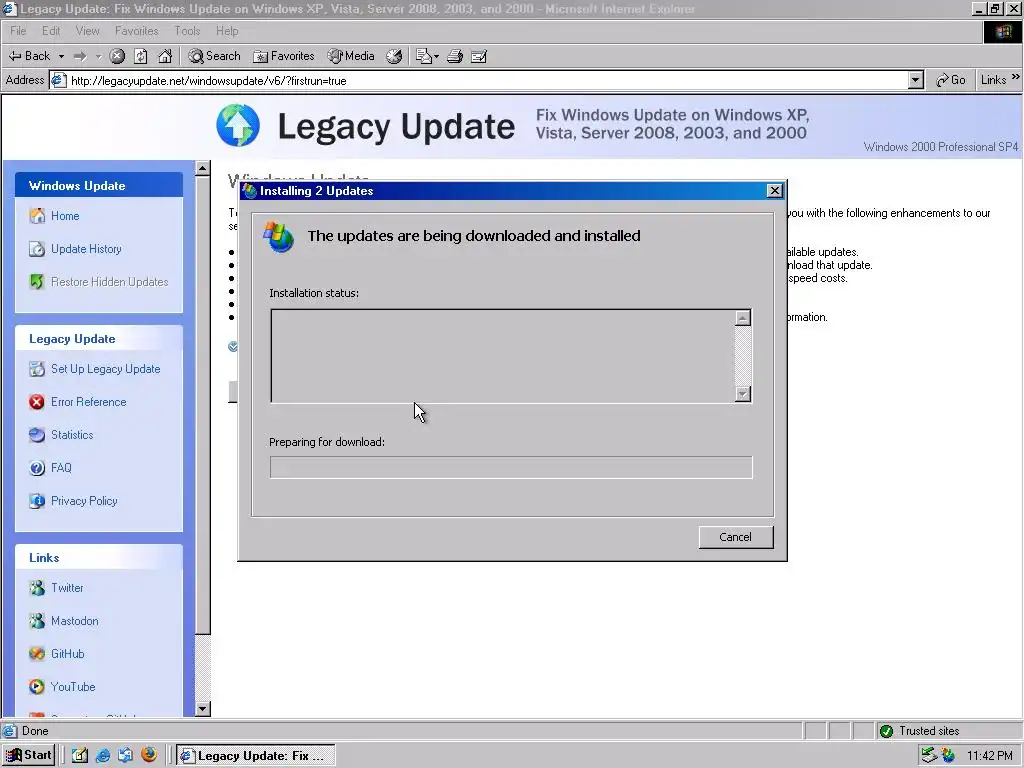Click the Print toolbar icon

[x=455, y=56]
